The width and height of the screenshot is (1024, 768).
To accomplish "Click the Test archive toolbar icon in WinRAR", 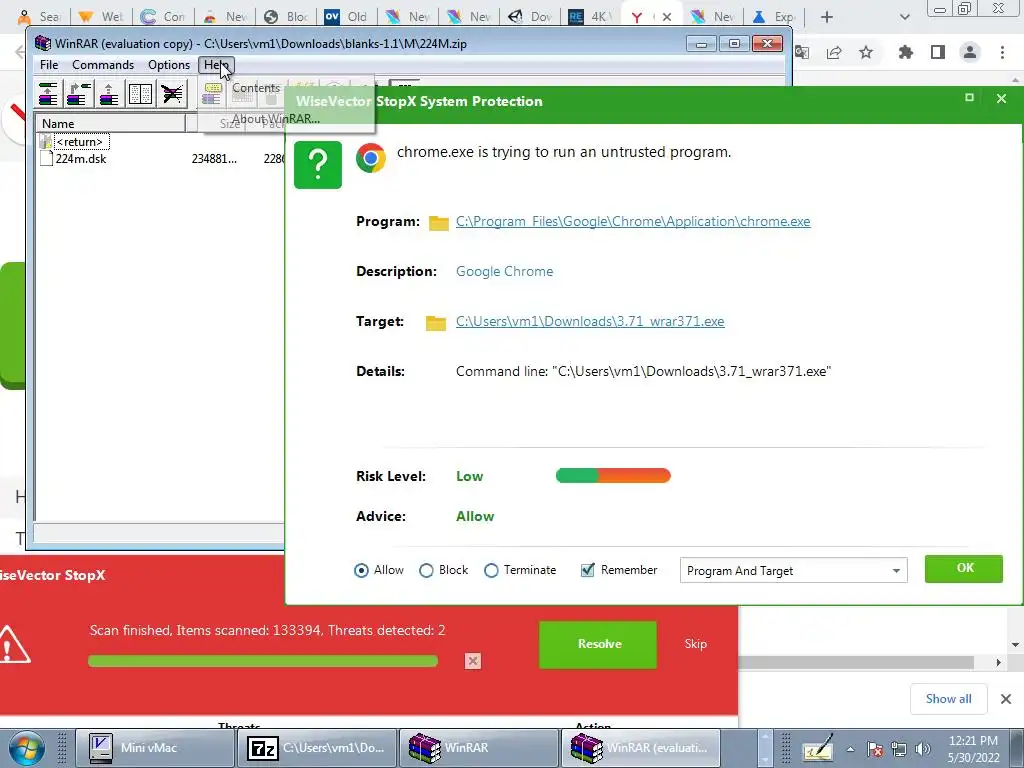I will [109, 93].
